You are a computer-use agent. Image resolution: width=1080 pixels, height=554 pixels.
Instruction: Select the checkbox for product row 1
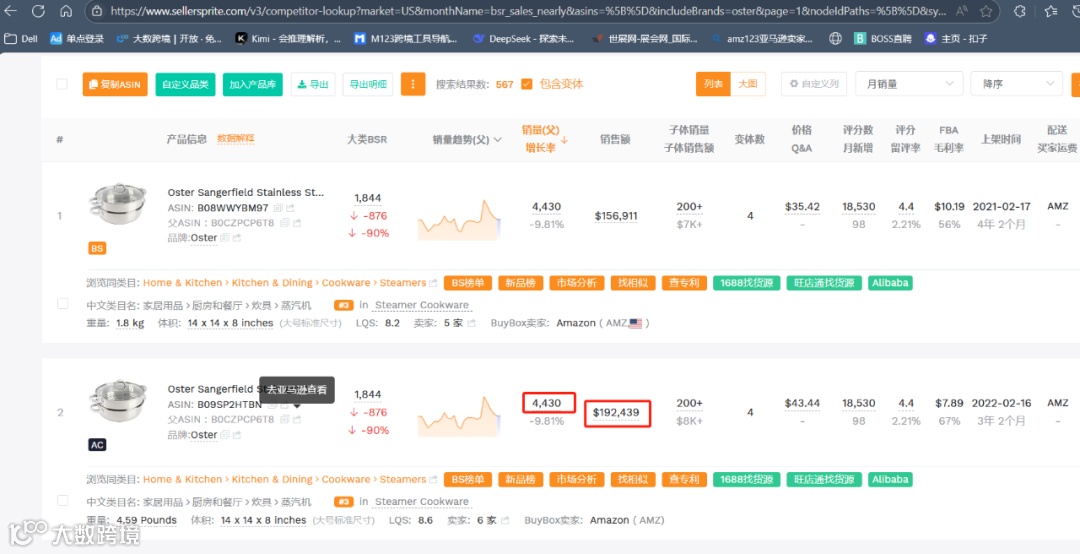pos(62,303)
